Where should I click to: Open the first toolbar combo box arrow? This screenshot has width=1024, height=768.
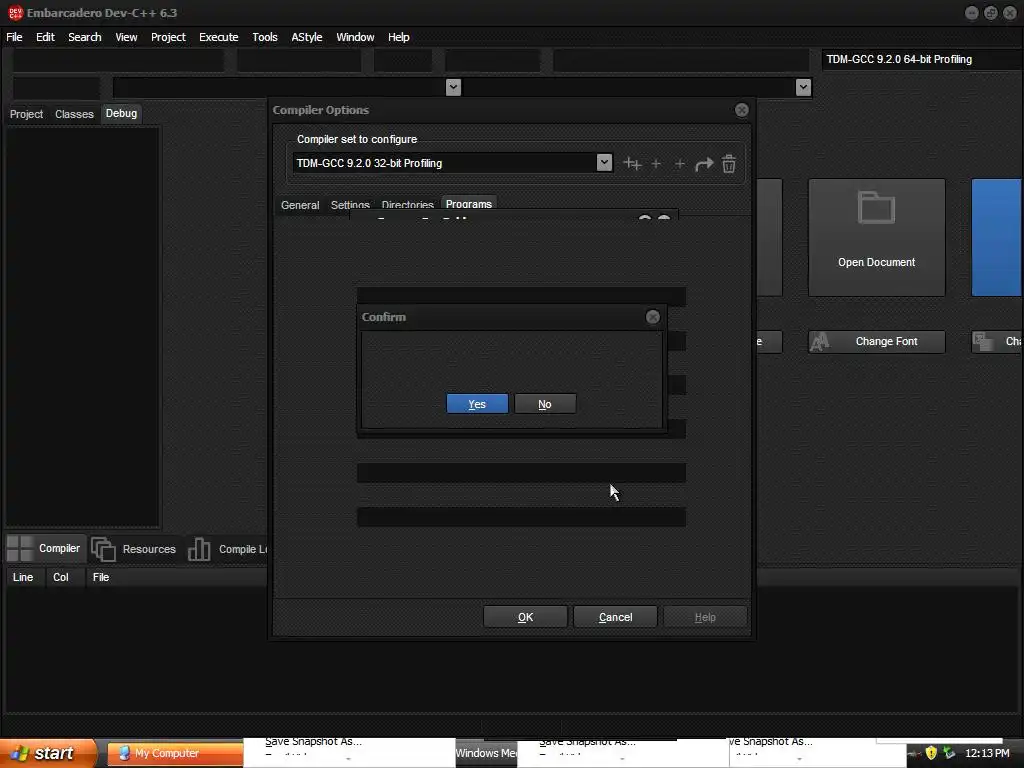[x=453, y=87]
